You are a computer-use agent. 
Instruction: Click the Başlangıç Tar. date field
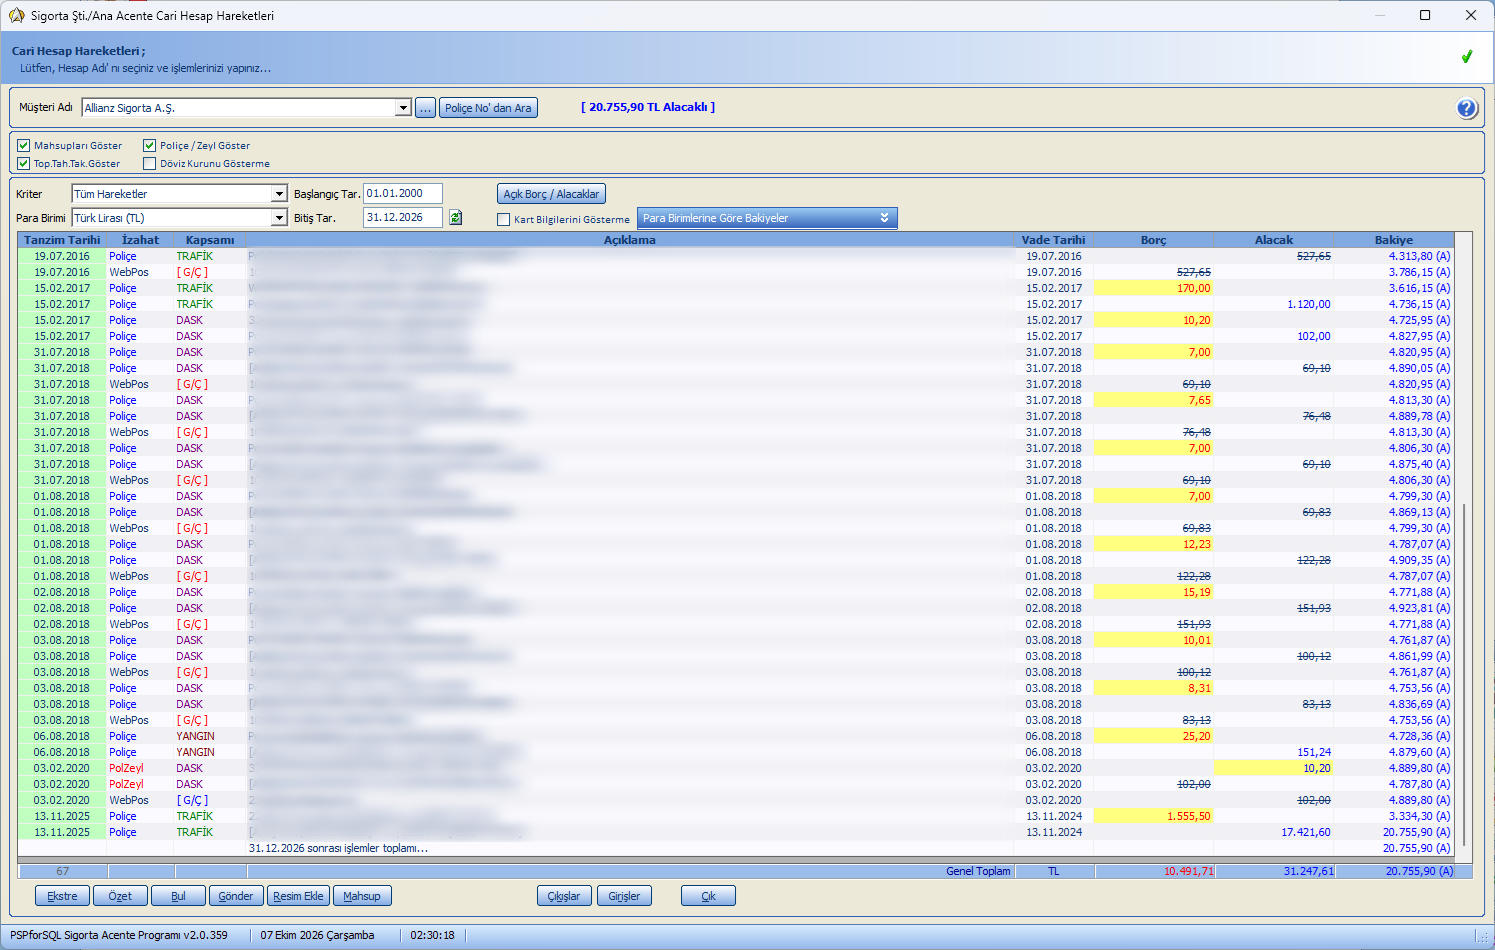402,194
